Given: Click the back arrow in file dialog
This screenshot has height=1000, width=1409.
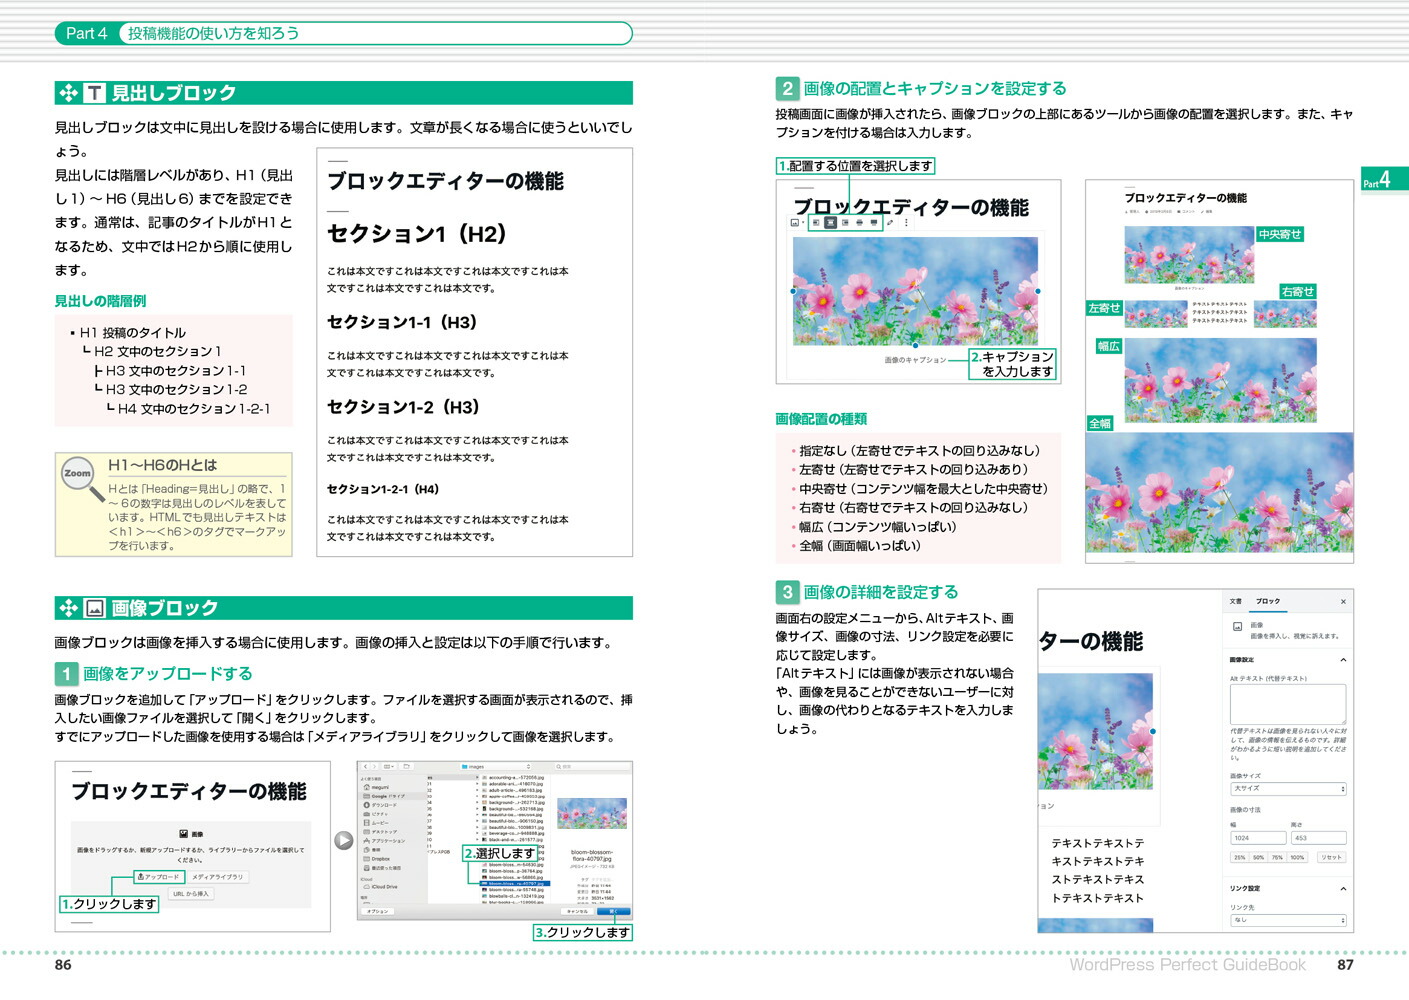Looking at the screenshot, I should point(365,767).
